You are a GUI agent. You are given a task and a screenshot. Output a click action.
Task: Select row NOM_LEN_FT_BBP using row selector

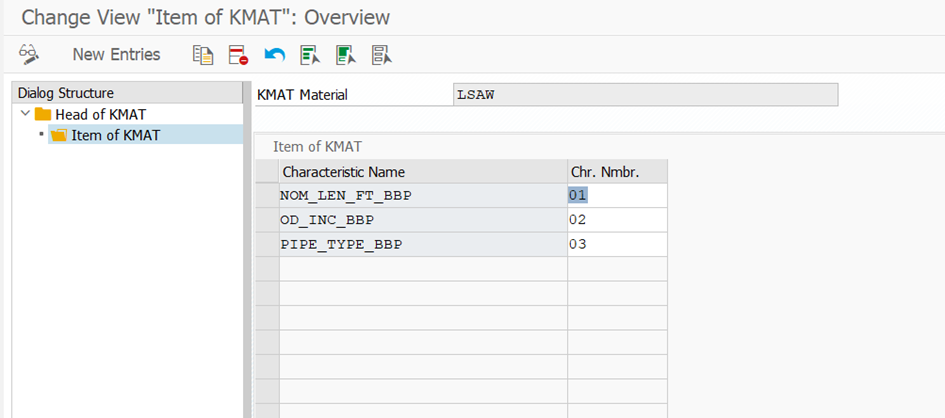coord(266,195)
